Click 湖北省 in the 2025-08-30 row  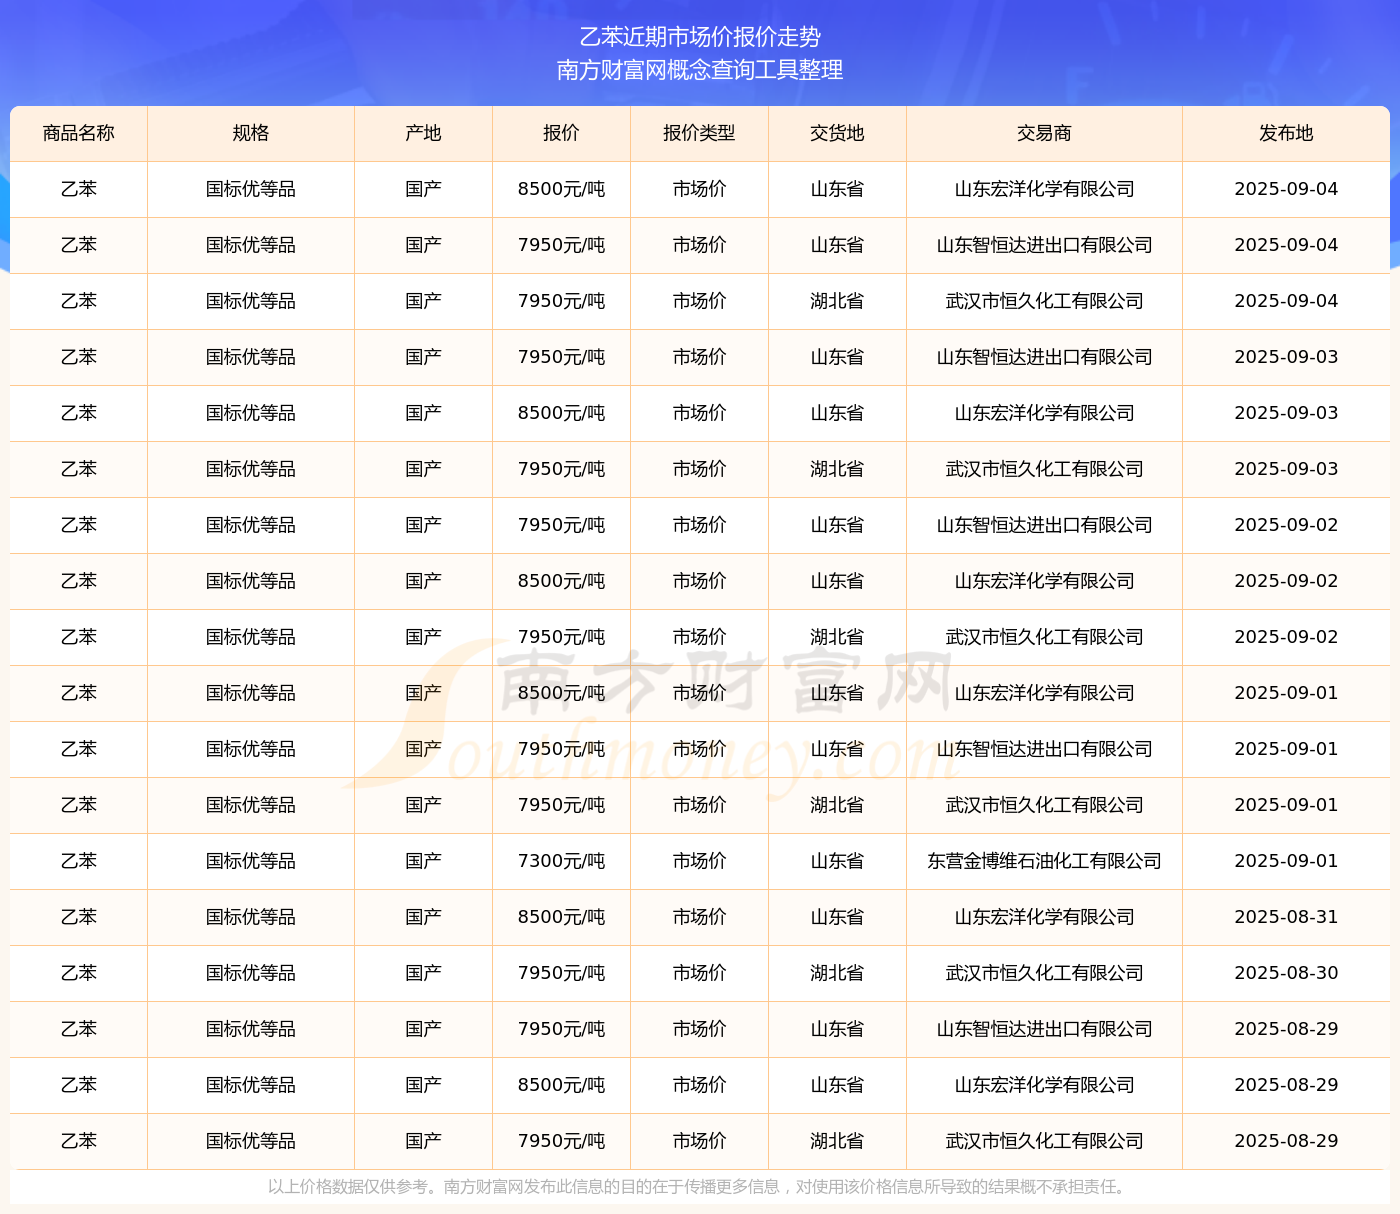click(x=837, y=973)
